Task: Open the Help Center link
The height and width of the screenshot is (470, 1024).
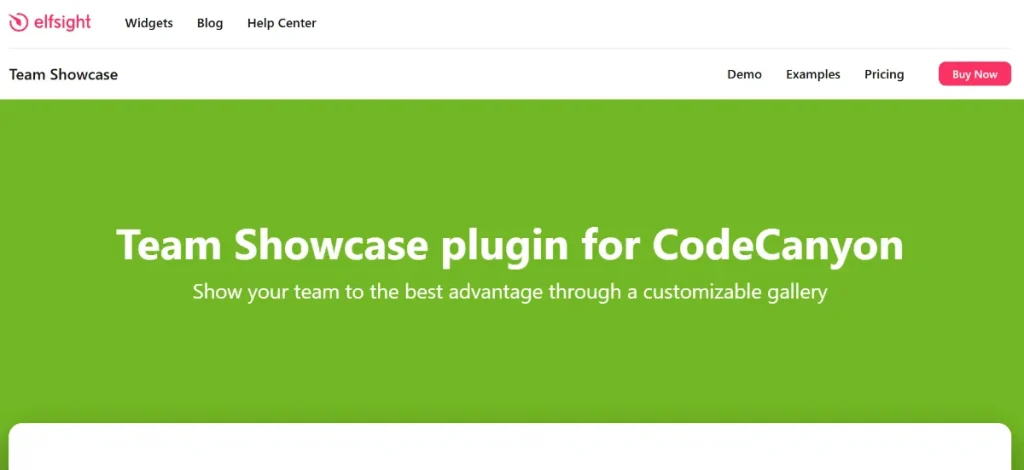Action: pos(281,23)
